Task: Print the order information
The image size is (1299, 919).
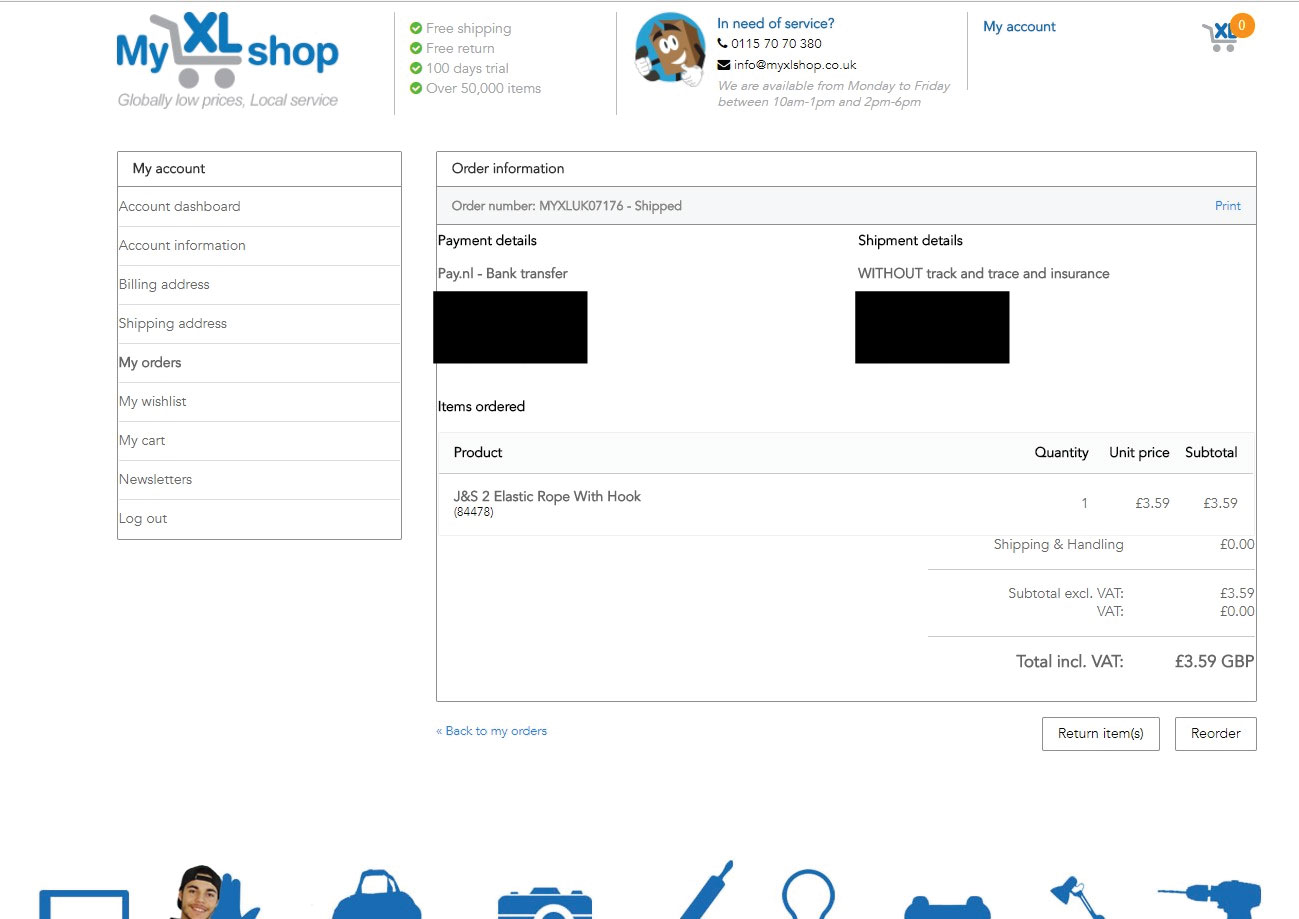Action: (x=1228, y=206)
